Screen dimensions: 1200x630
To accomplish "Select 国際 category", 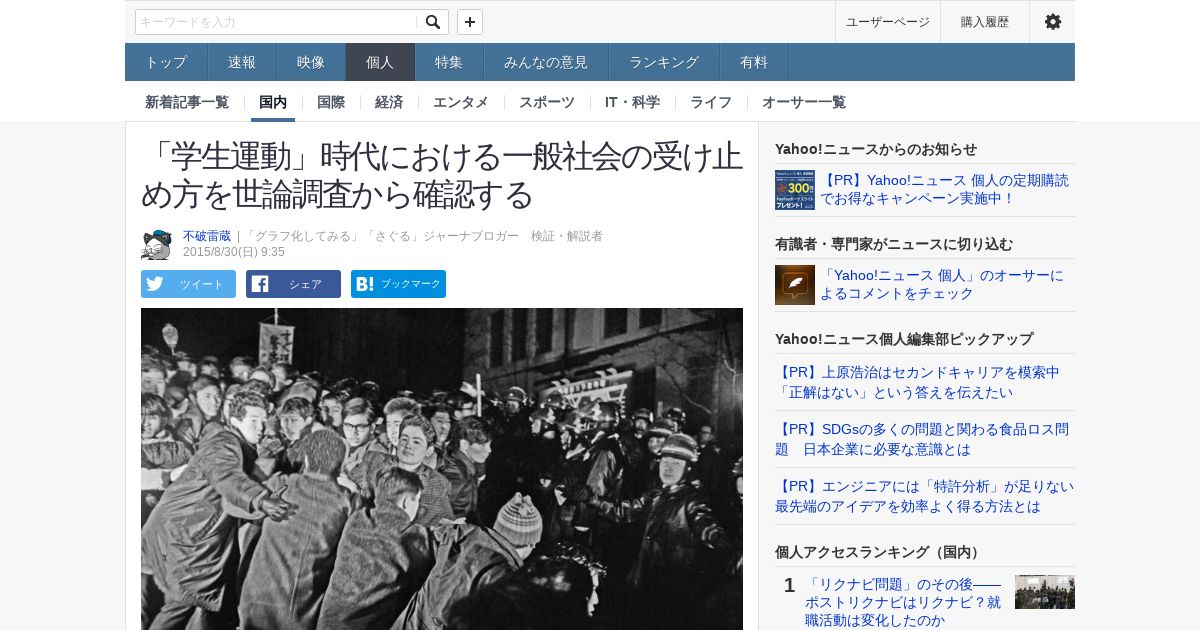I will coord(331,102).
